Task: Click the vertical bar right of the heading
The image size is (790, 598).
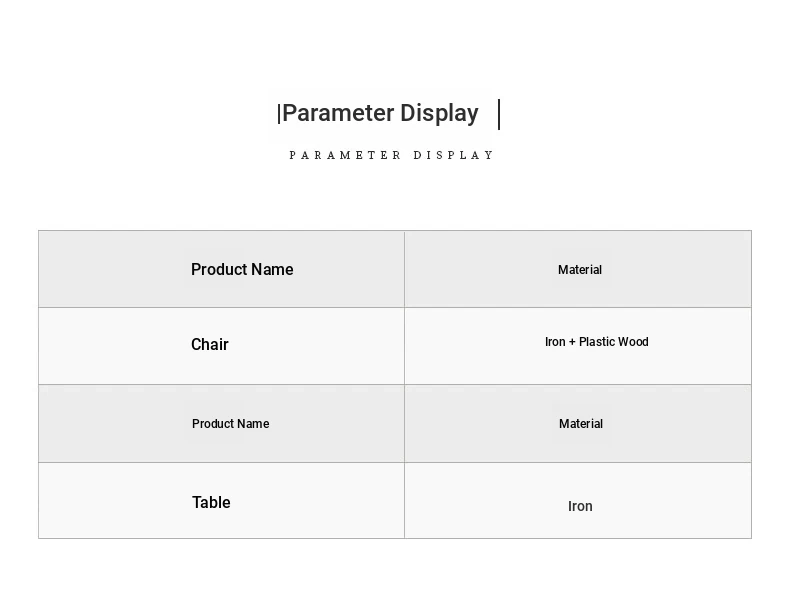Action: (x=499, y=114)
